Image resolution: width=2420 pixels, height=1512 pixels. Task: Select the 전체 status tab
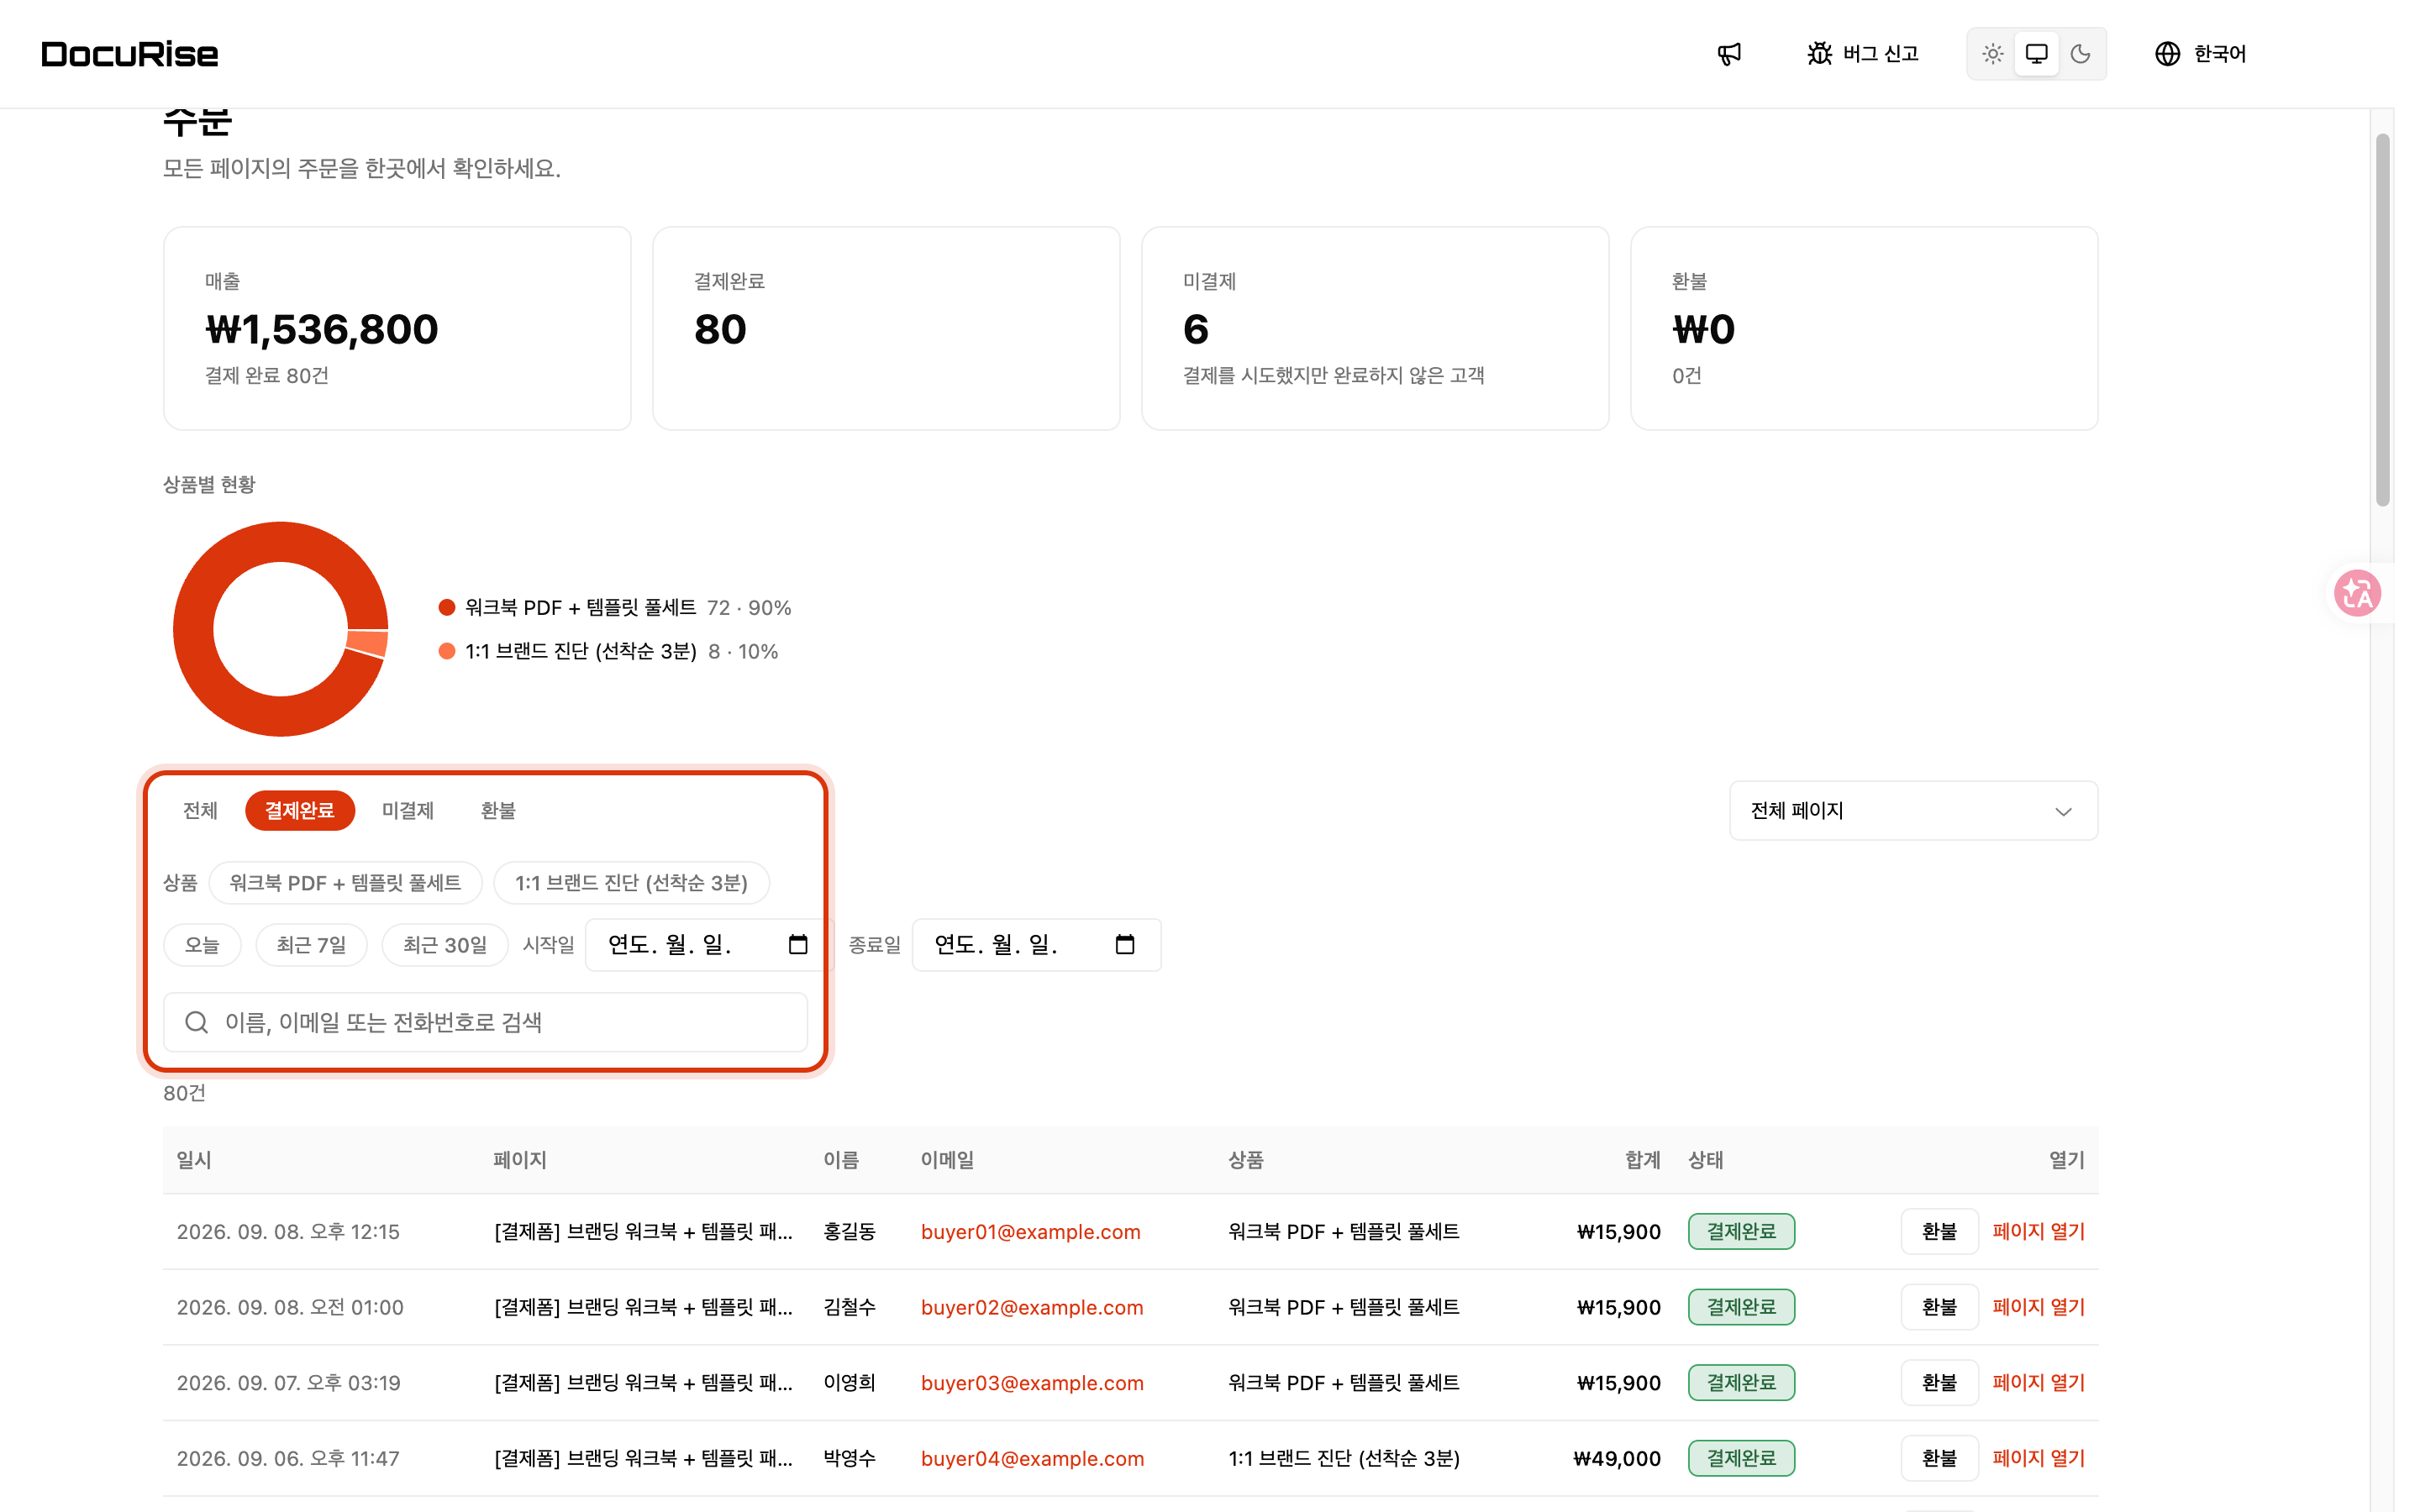tap(200, 810)
